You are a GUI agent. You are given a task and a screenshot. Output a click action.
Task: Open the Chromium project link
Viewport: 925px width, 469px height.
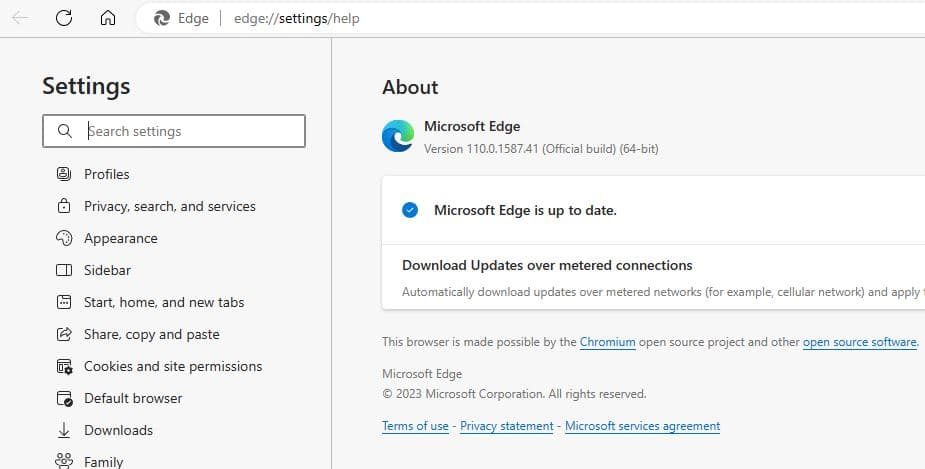(607, 342)
